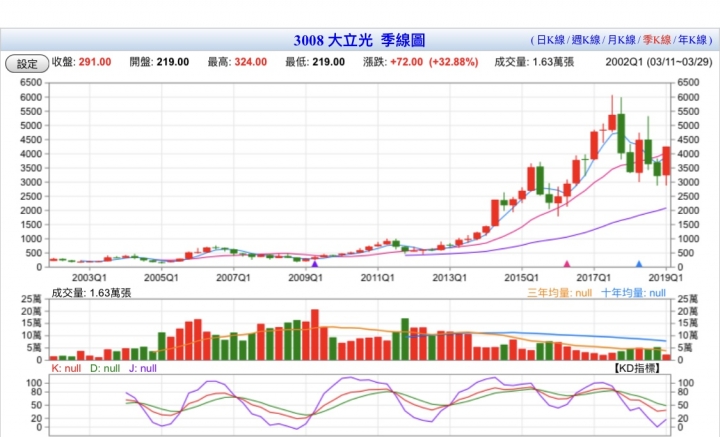Switch to 日K線 daily chart
The width and height of the screenshot is (720, 437).
550,40
